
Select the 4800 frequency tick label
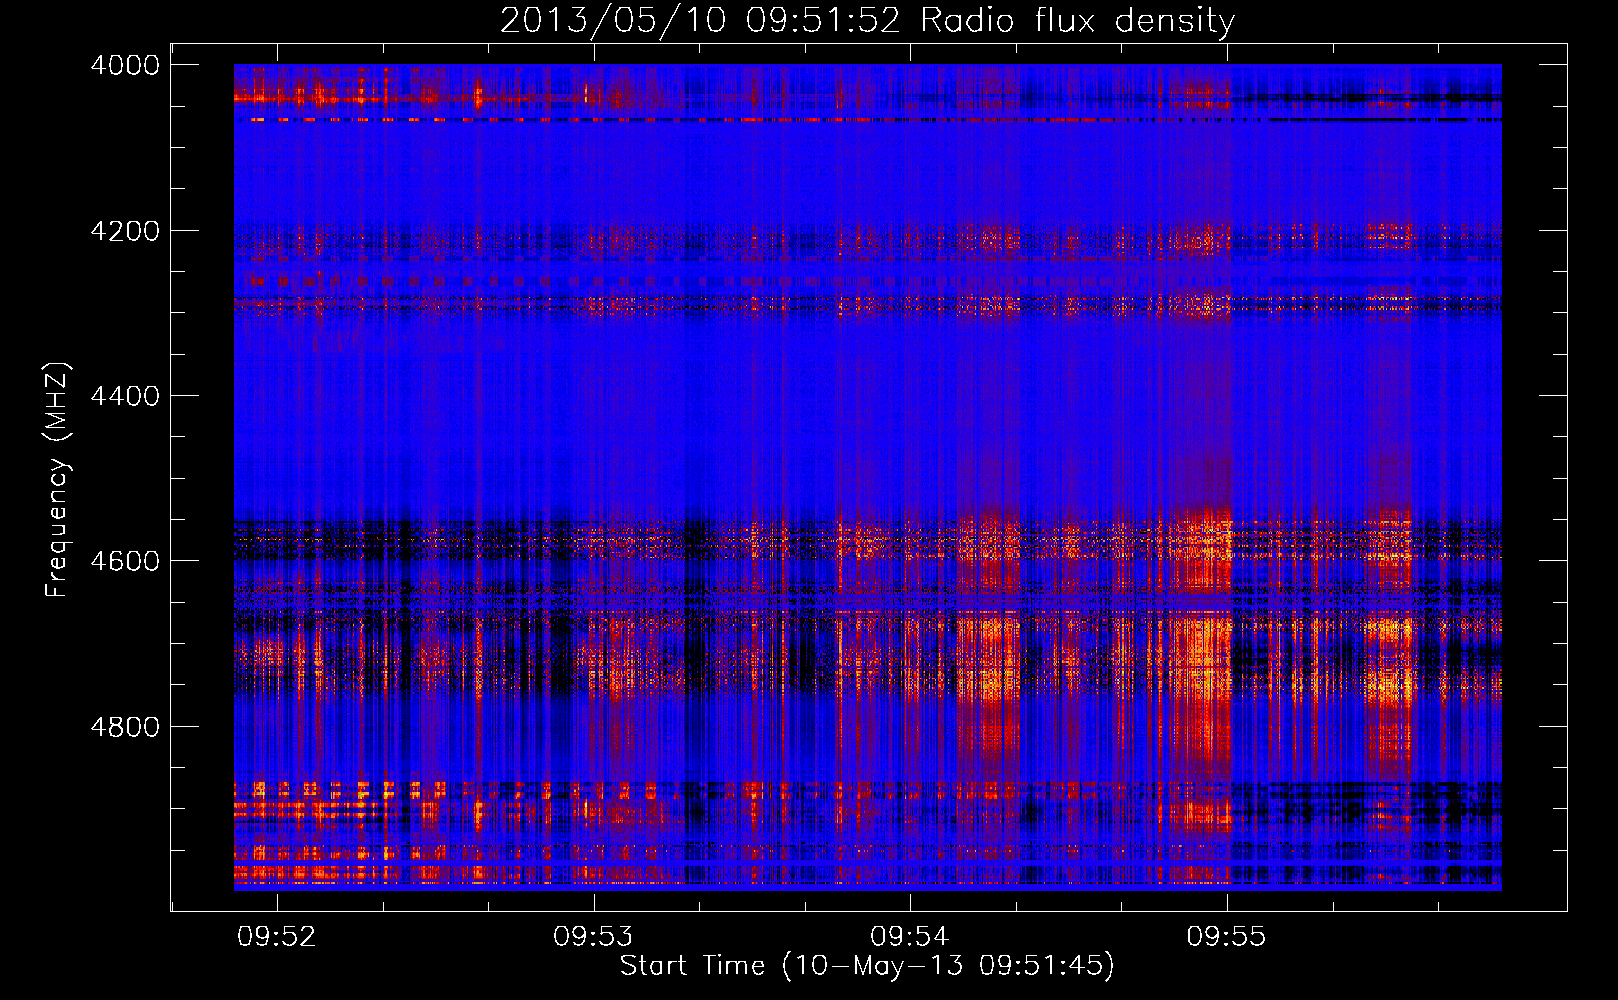point(125,727)
